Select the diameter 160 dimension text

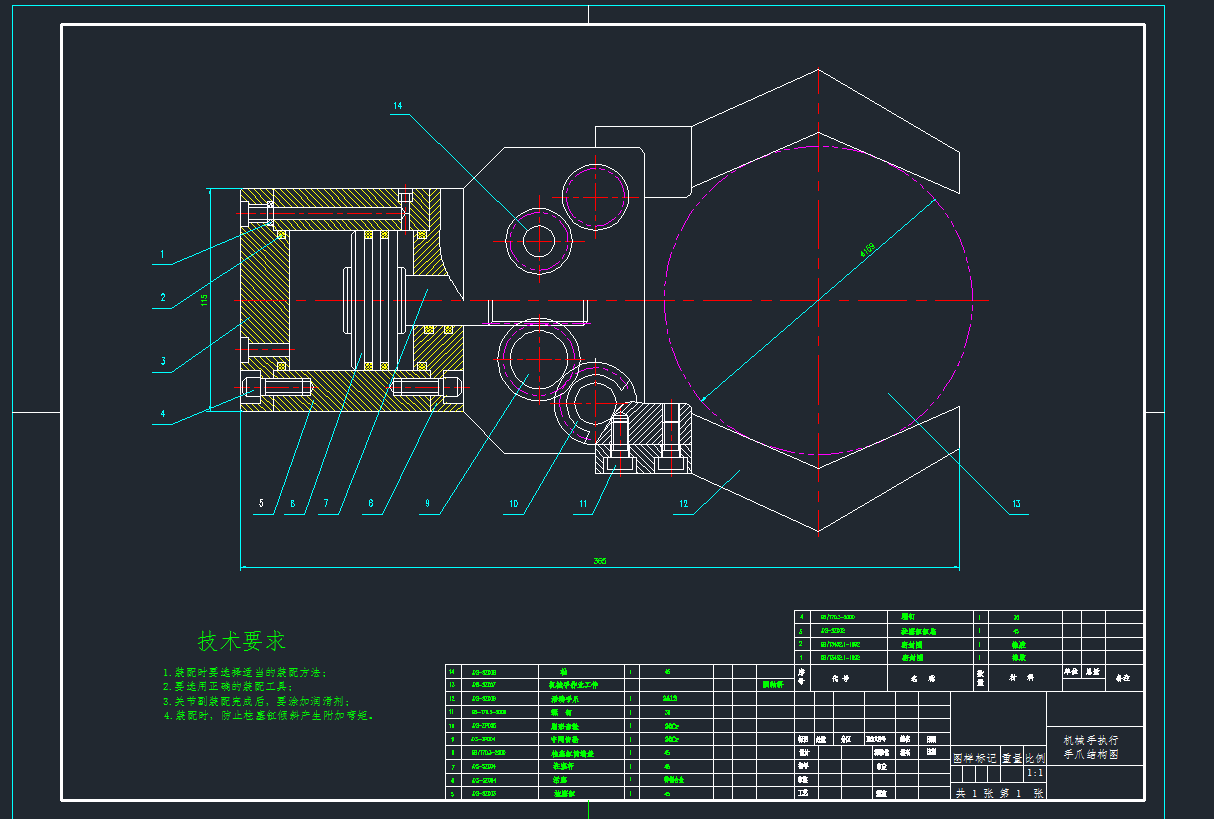(x=867, y=249)
